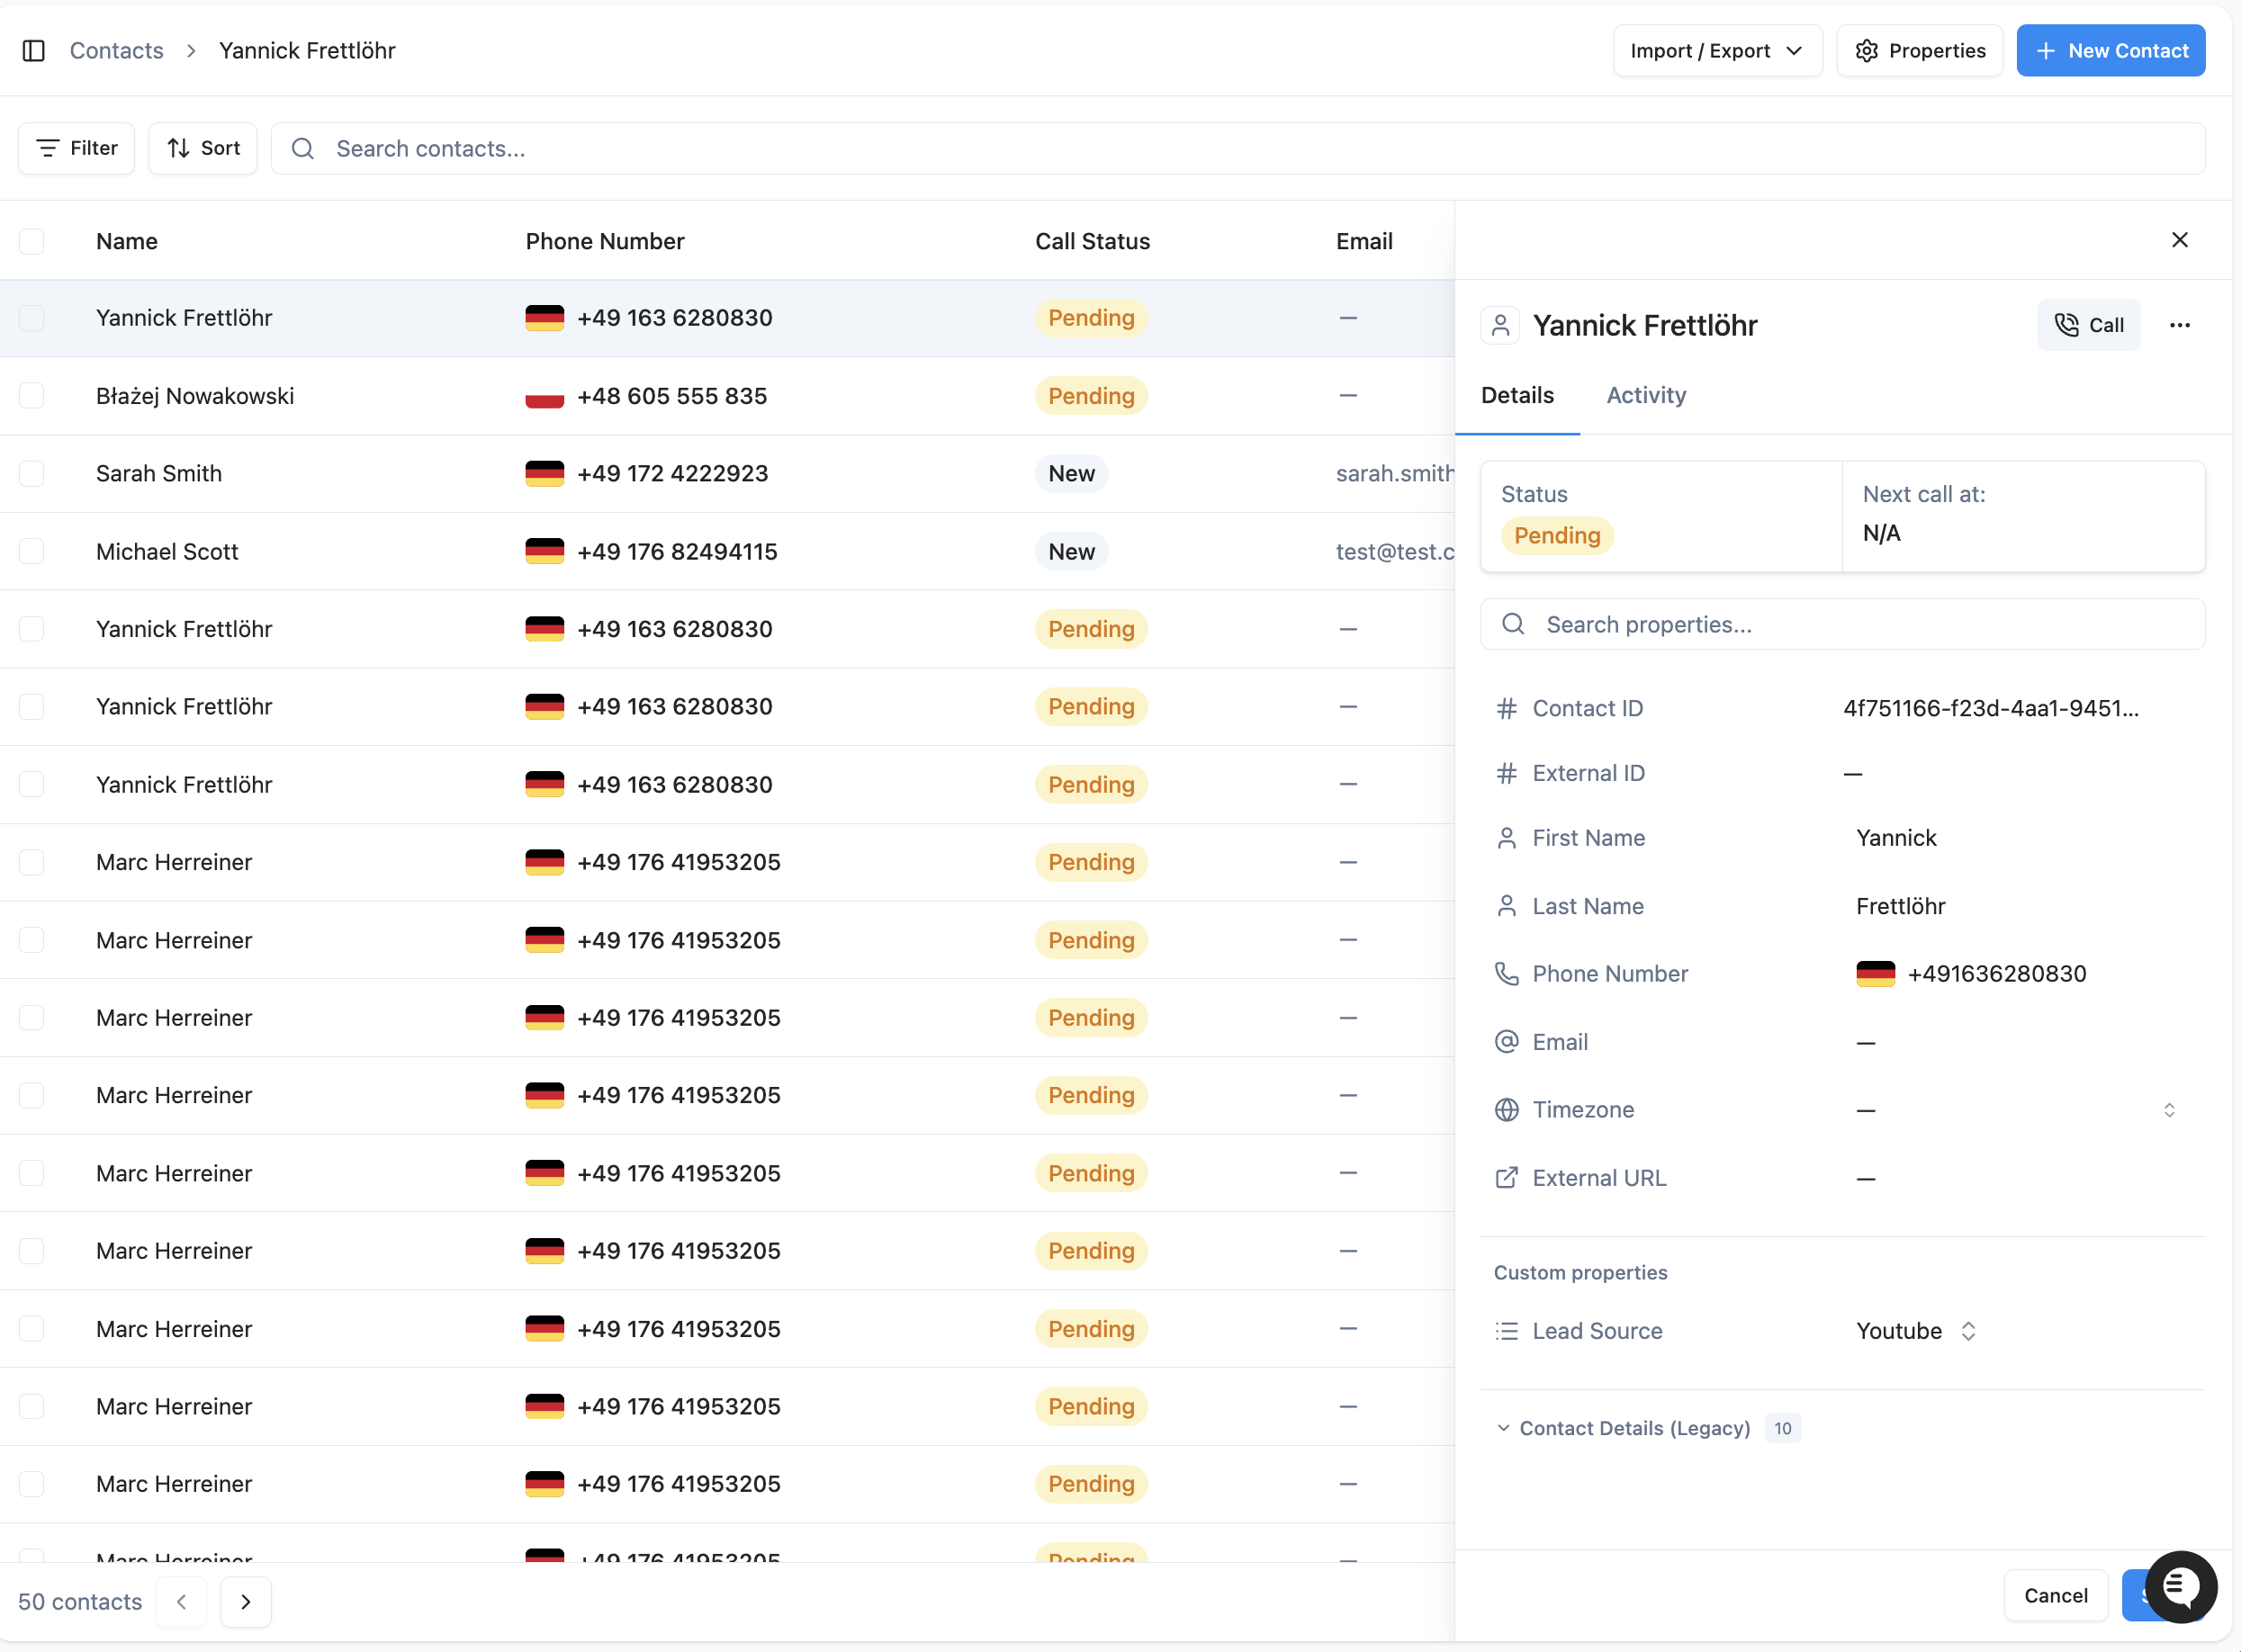Select all contacts with header checkbox
Screen dimensions: 2241x1652
pyautogui.click(x=32, y=241)
